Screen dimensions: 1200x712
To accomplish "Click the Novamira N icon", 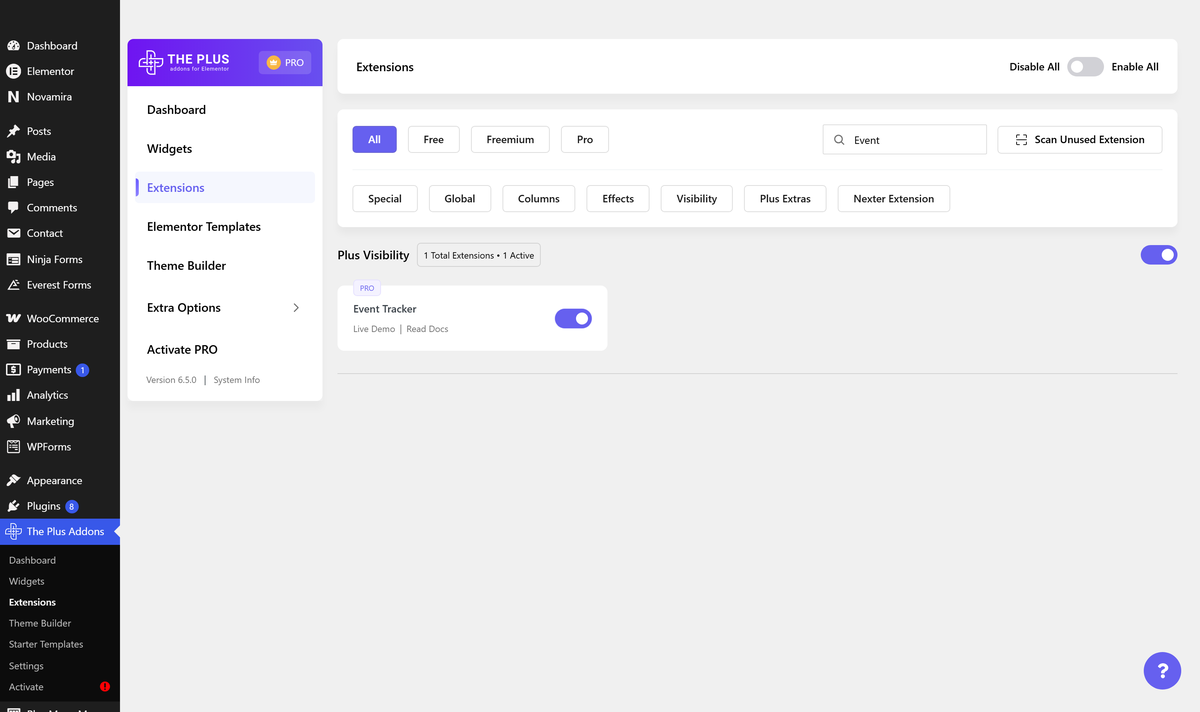I will pyautogui.click(x=14, y=97).
